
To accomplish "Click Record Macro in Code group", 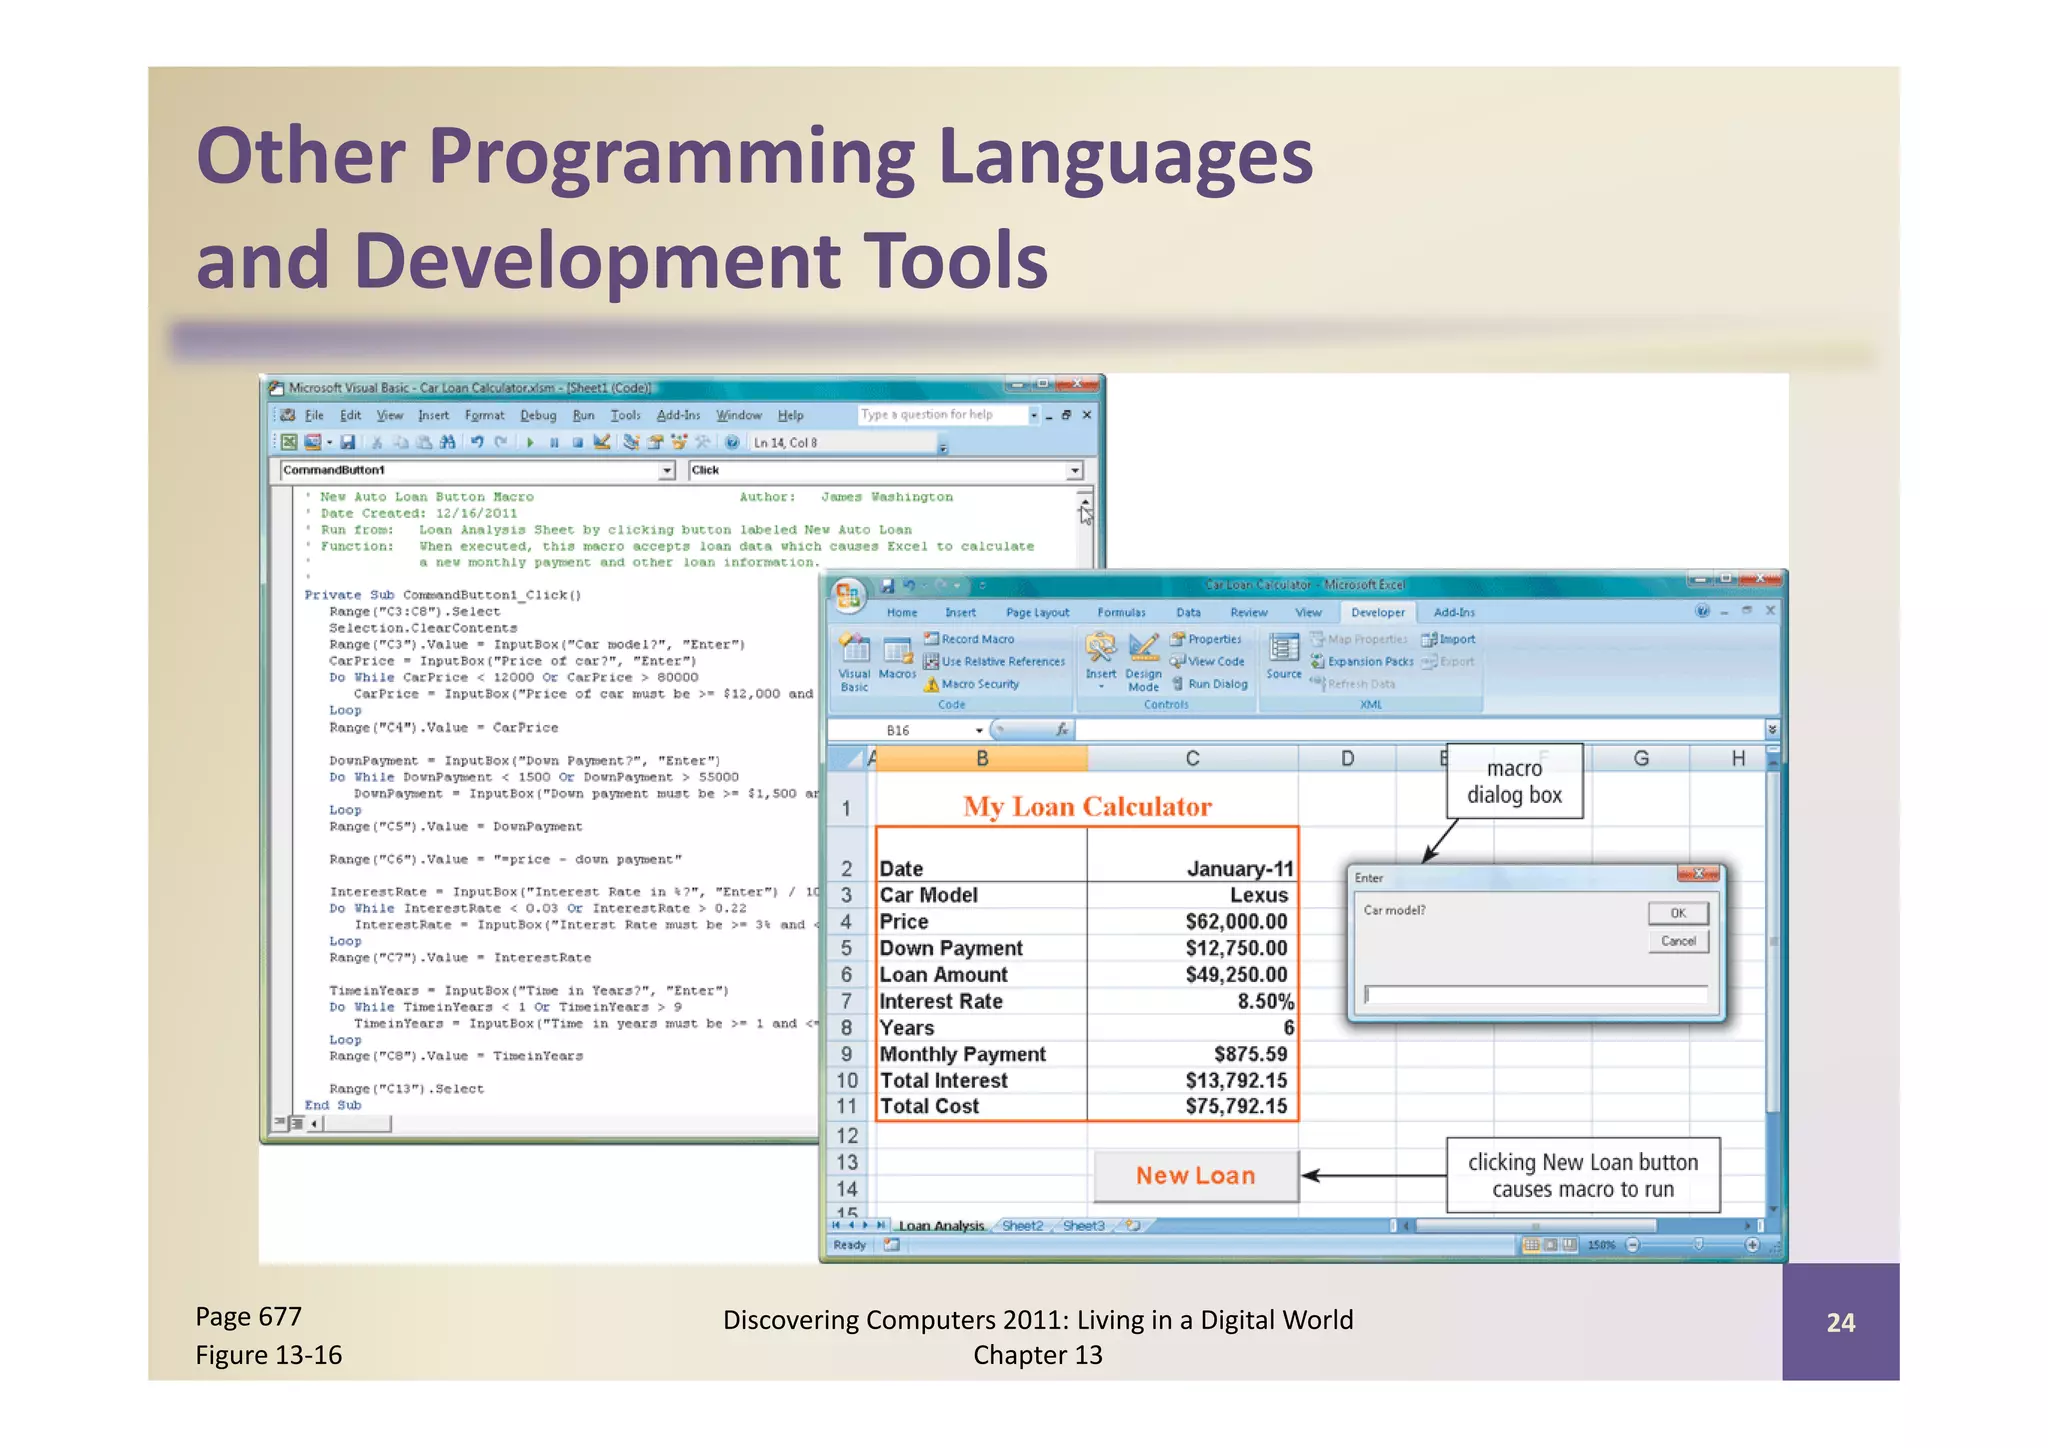I will click(x=970, y=639).
